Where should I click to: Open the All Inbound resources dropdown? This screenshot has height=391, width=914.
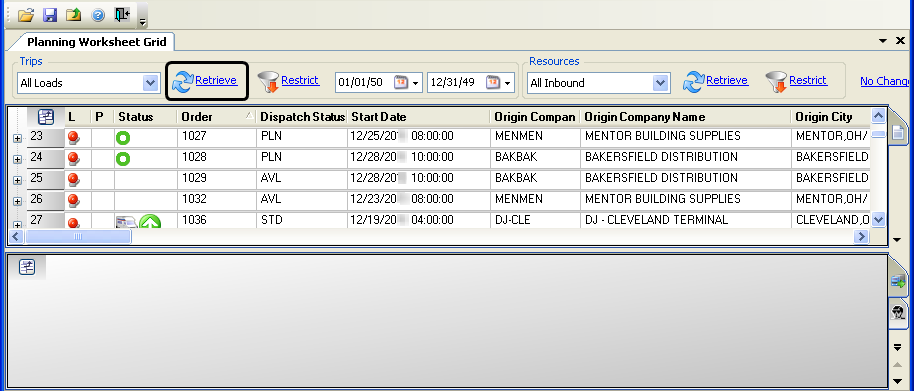coord(660,83)
